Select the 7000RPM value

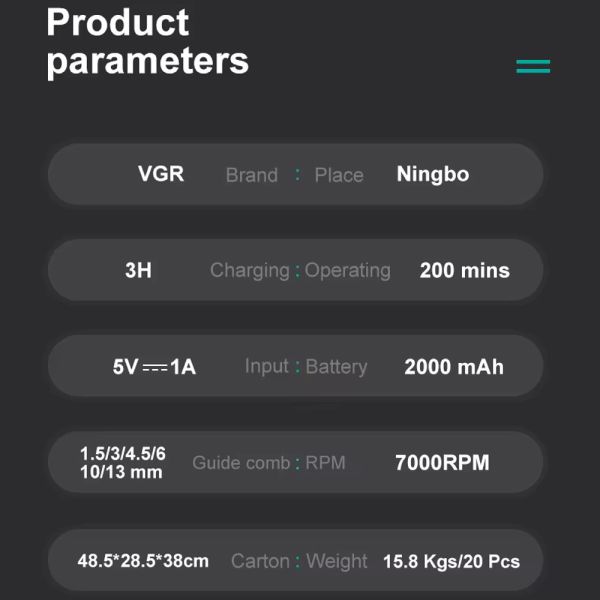point(442,462)
